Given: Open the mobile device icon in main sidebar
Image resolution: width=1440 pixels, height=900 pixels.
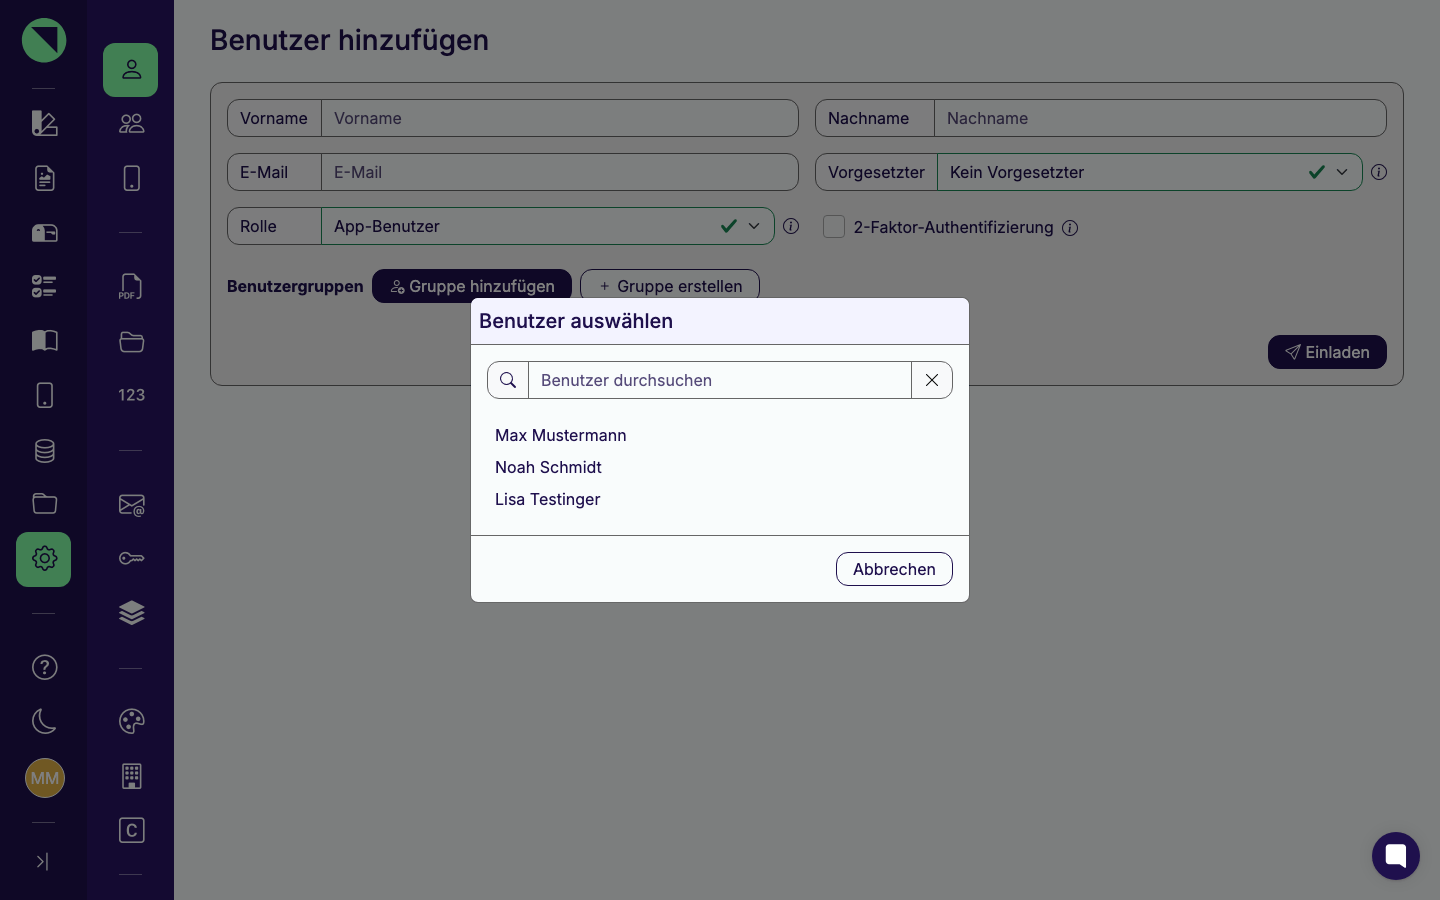Looking at the screenshot, I should tap(44, 395).
